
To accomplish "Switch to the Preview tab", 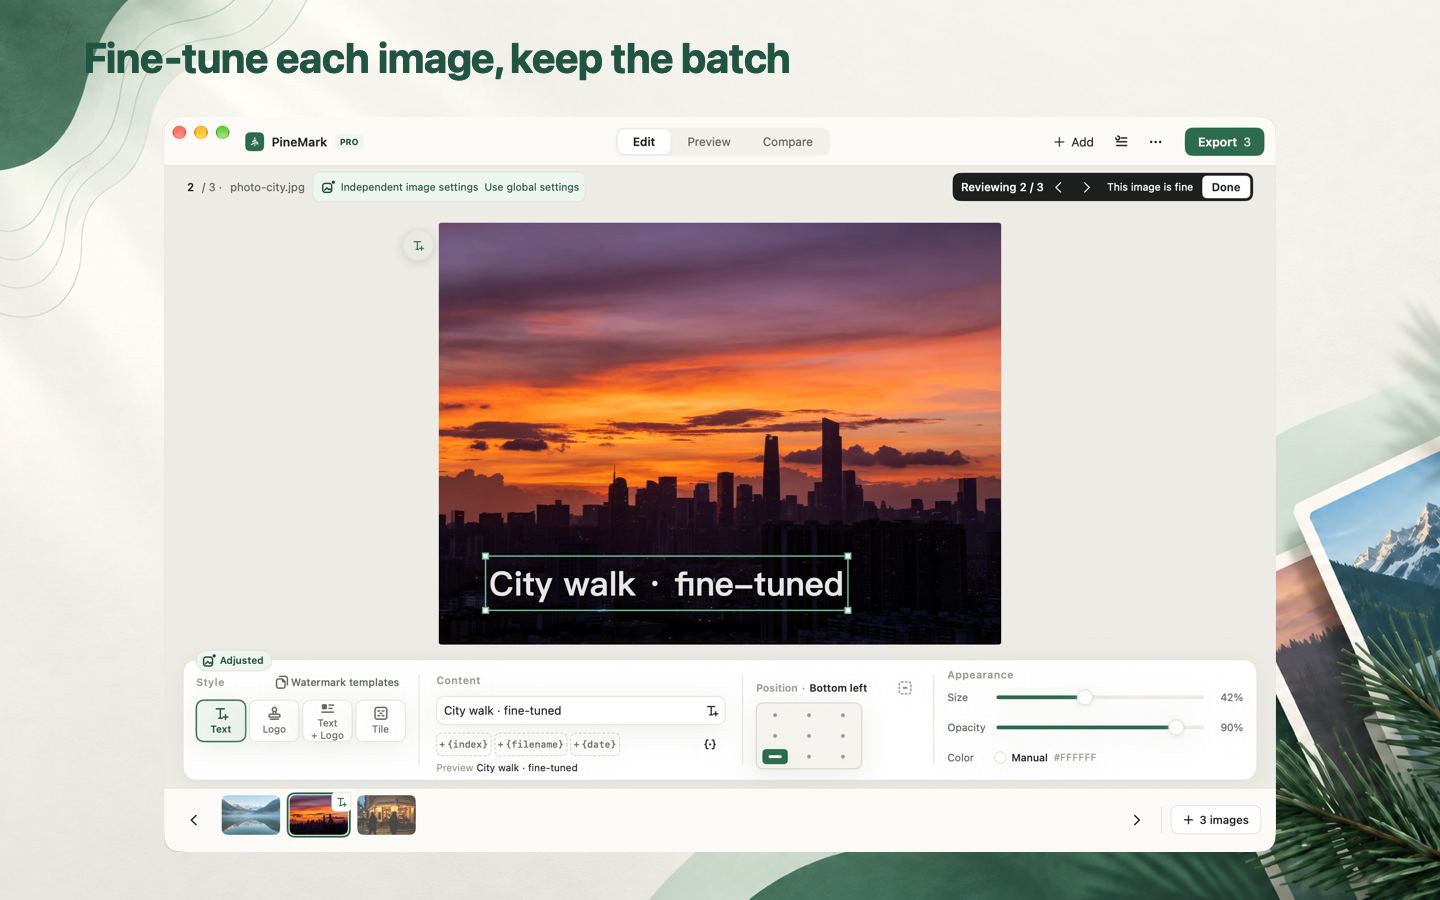I will tap(709, 142).
